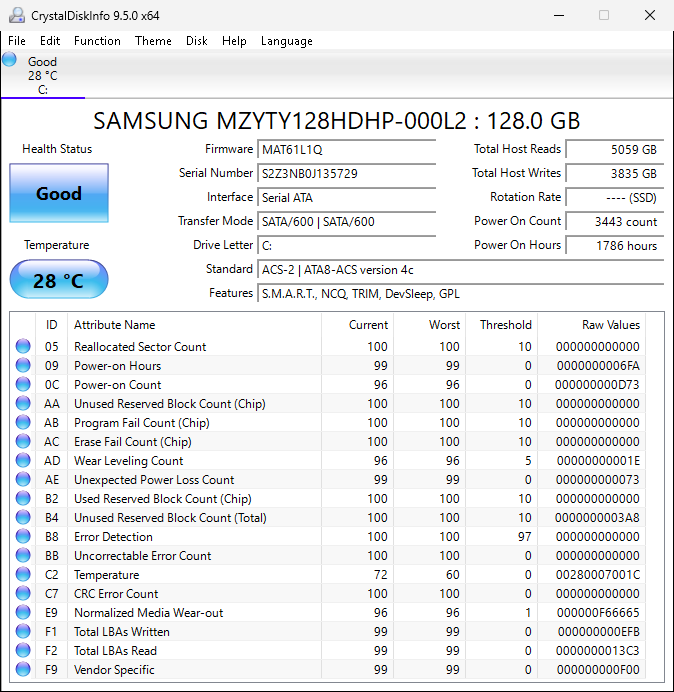Open the Function menu
Image resolution: width=674 pixels, height=692 pixels.
[x=97, y=41]
